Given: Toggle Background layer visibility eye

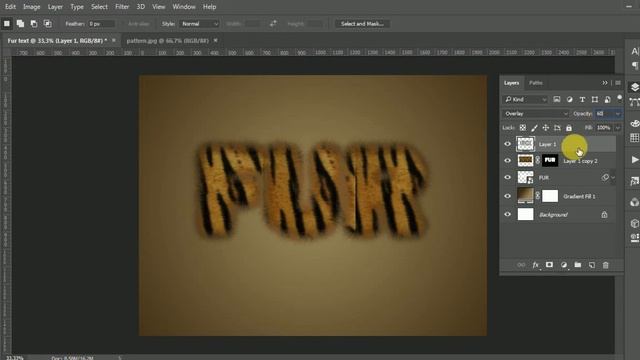Looking at the screenshot, I should (x=507, y=214).
